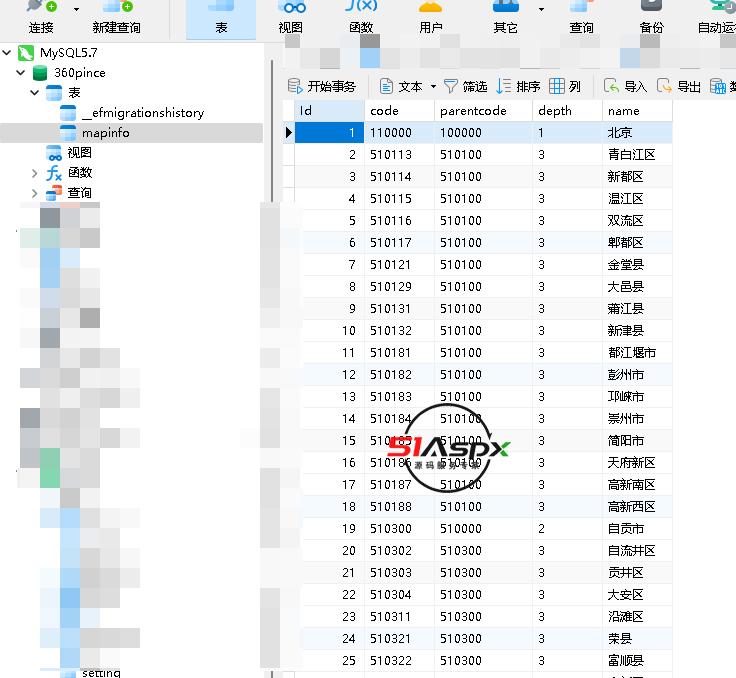Viewport: 736px width, 678px height.
Task: Click the 备份 (Backup) toolbar icon
Action: [x=651, y=17]
